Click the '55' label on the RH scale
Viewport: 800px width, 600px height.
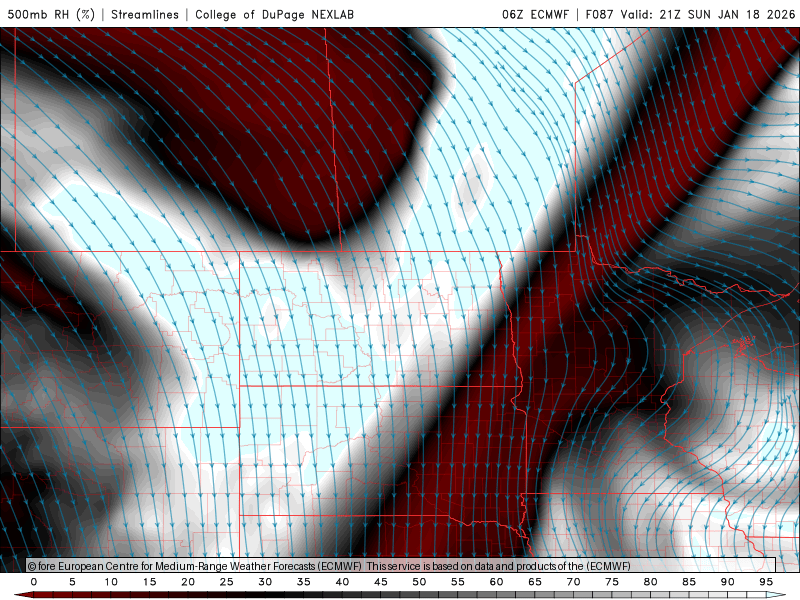click(x=458, y=582)
